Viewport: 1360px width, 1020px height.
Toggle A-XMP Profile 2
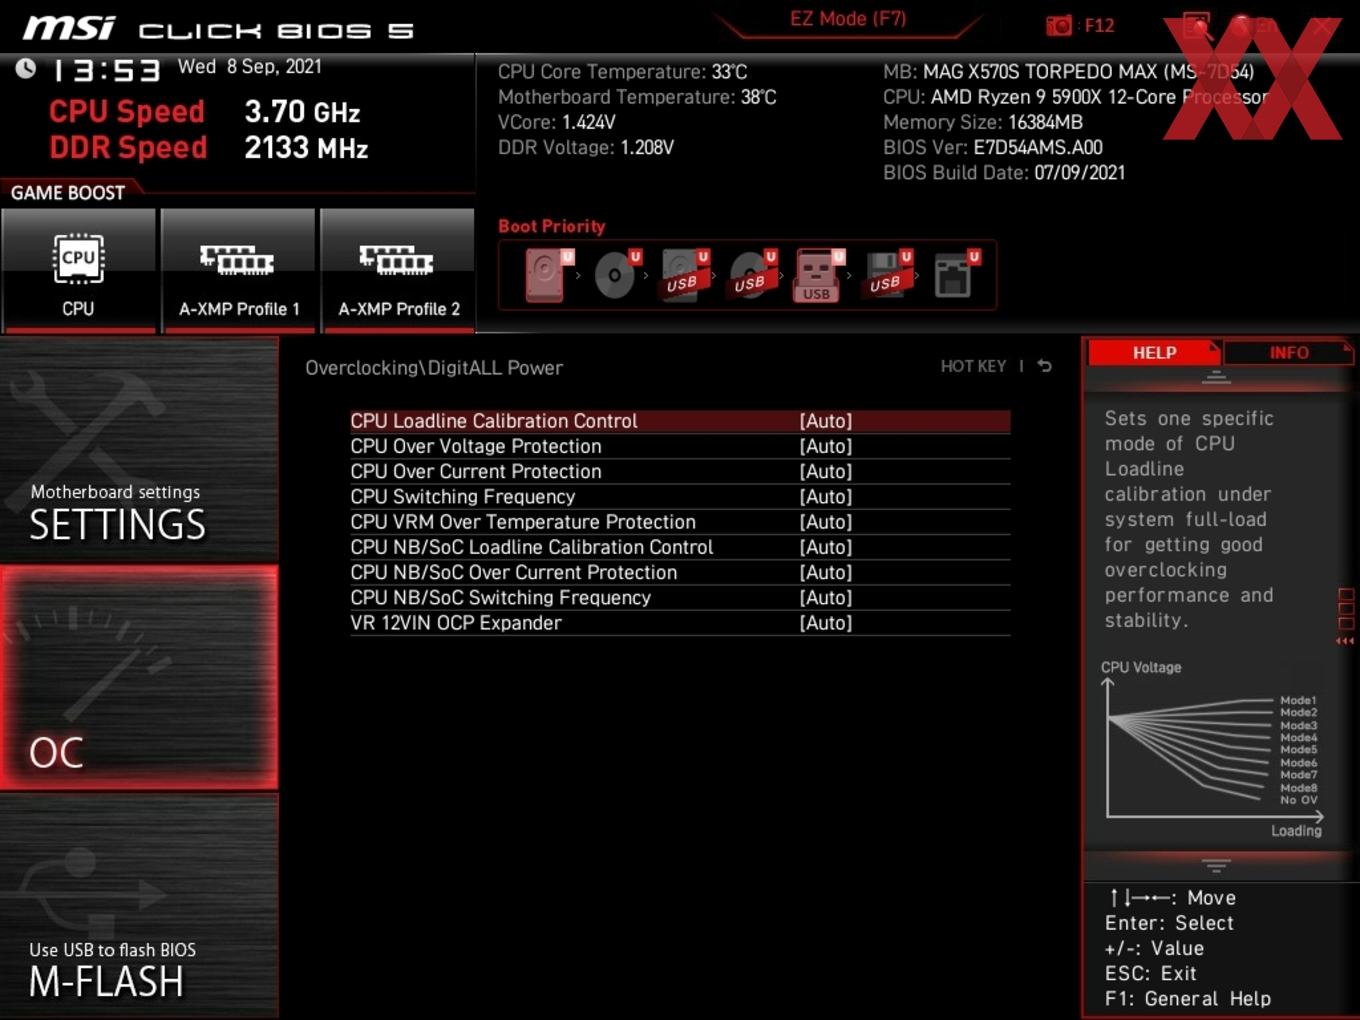[x=398, y=270]
